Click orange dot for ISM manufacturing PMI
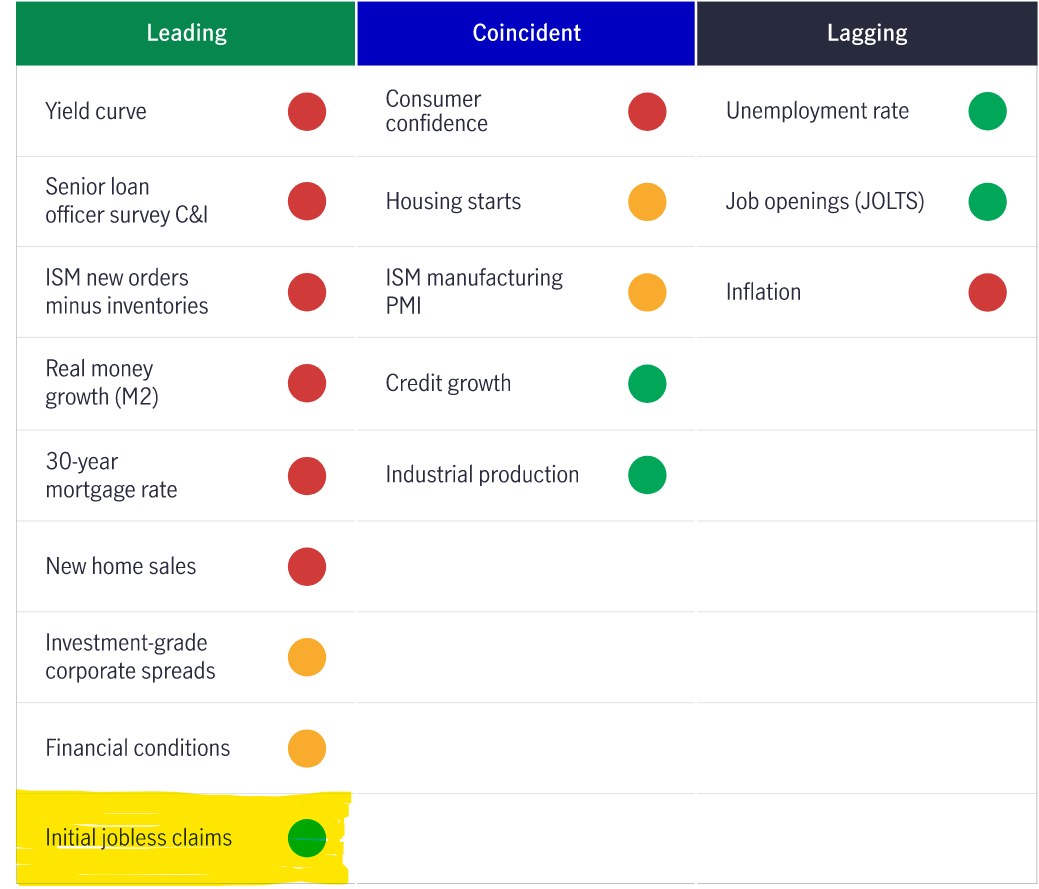 click(647, 293)
